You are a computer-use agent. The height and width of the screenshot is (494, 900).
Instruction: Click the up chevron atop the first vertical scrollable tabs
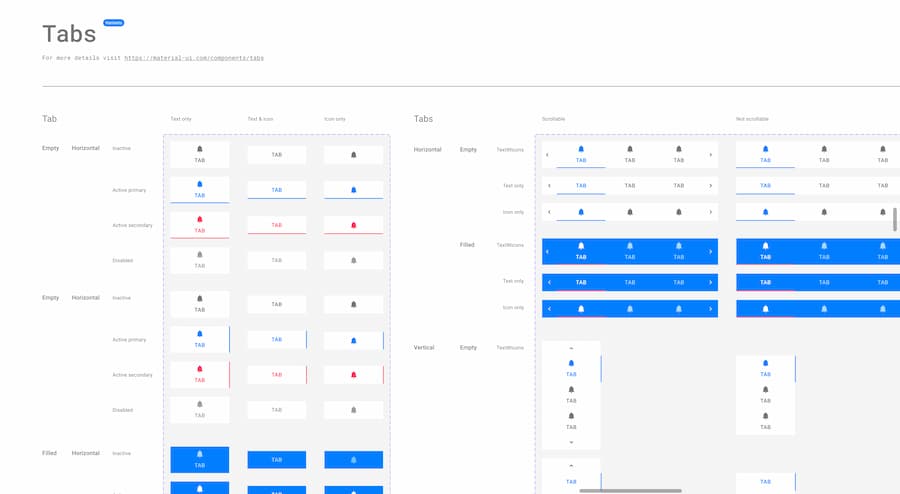coord(571,349)
